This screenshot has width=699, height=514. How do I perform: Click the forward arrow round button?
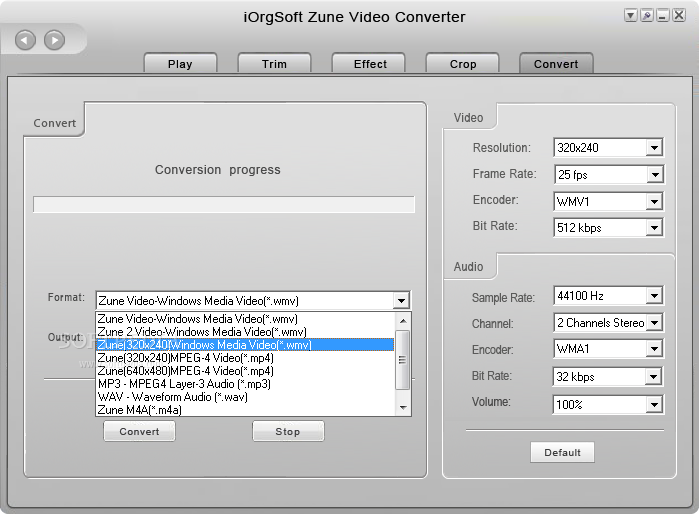[54, 41]
